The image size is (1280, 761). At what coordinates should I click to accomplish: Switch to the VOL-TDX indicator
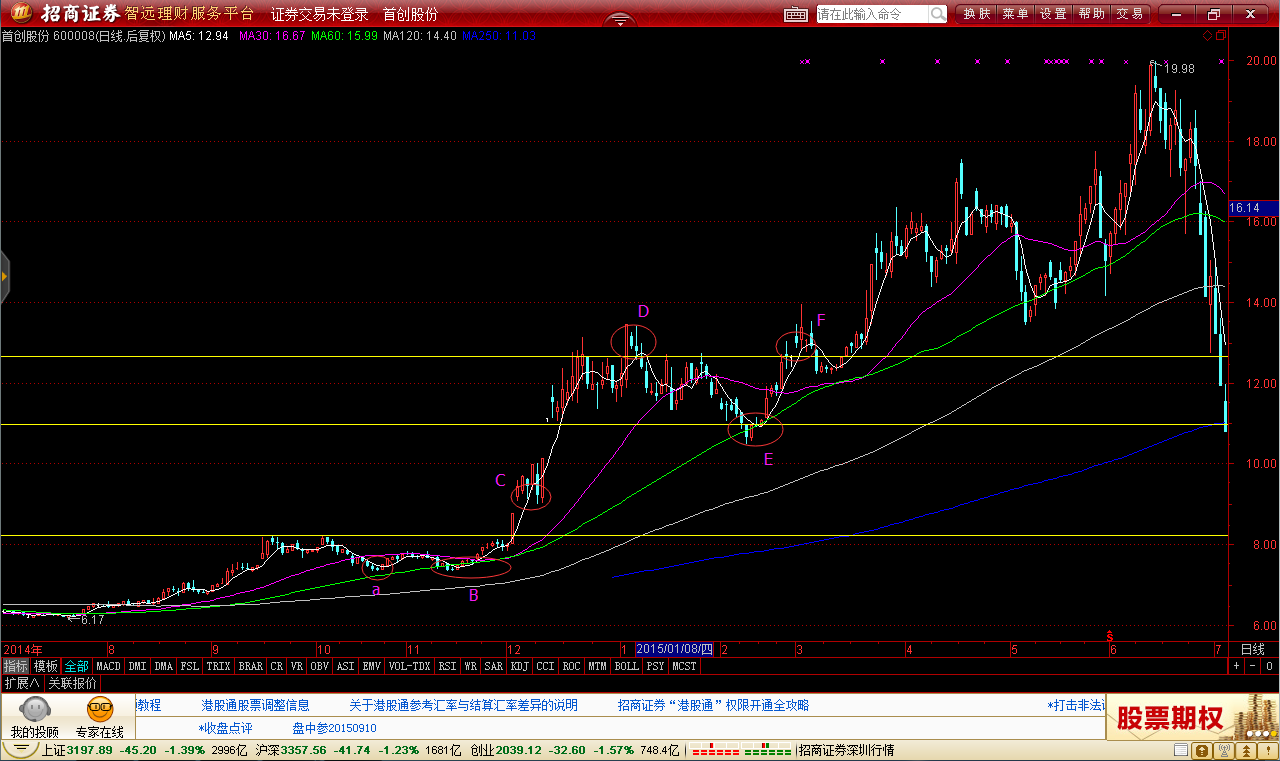point(410,666)
